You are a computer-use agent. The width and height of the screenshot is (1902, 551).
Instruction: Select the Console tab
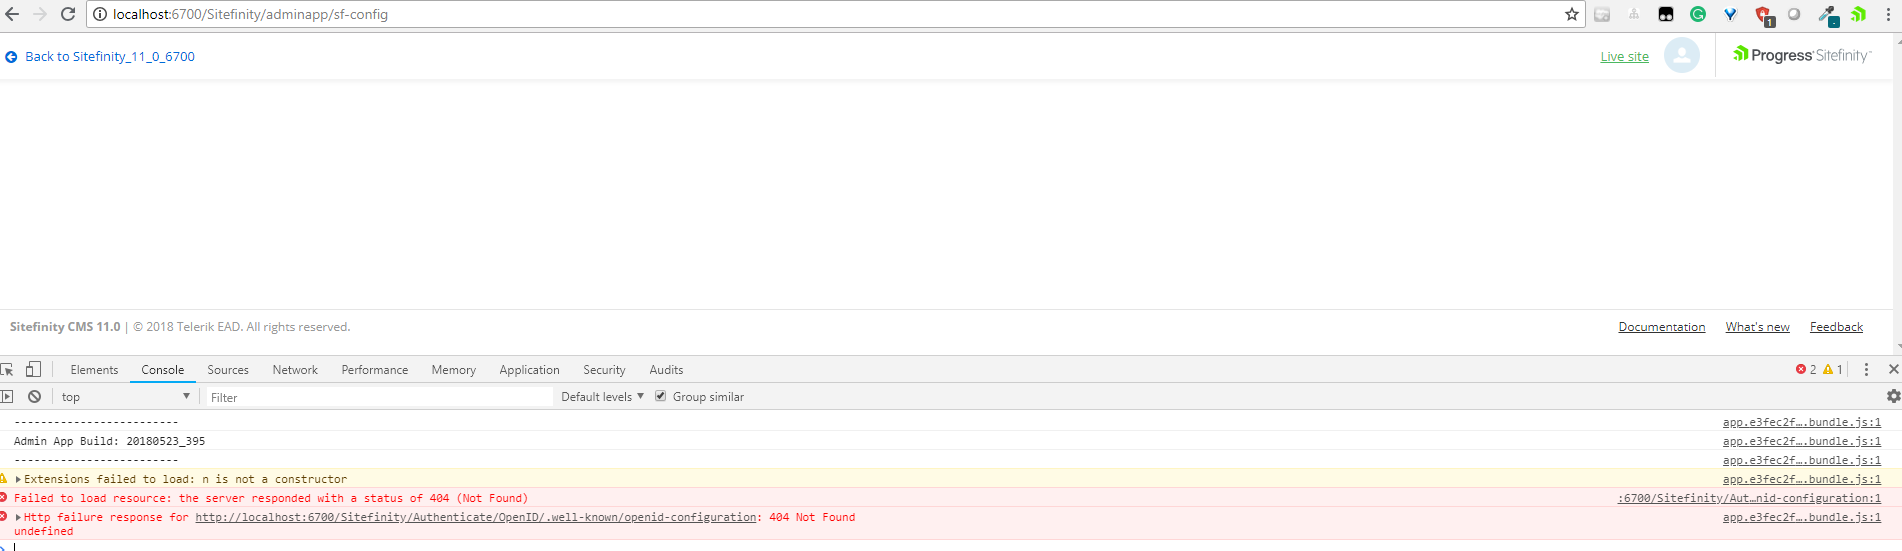(162, 370)
